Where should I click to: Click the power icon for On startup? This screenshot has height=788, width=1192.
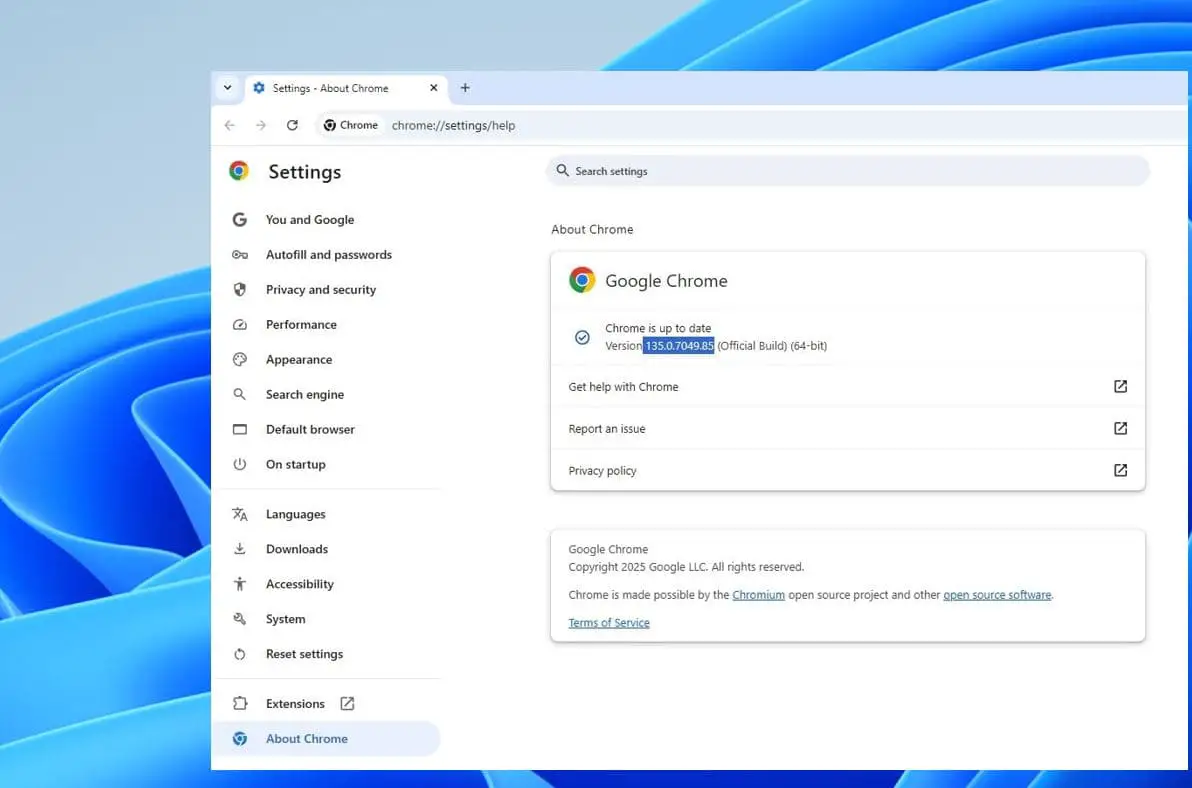point(239,464)
